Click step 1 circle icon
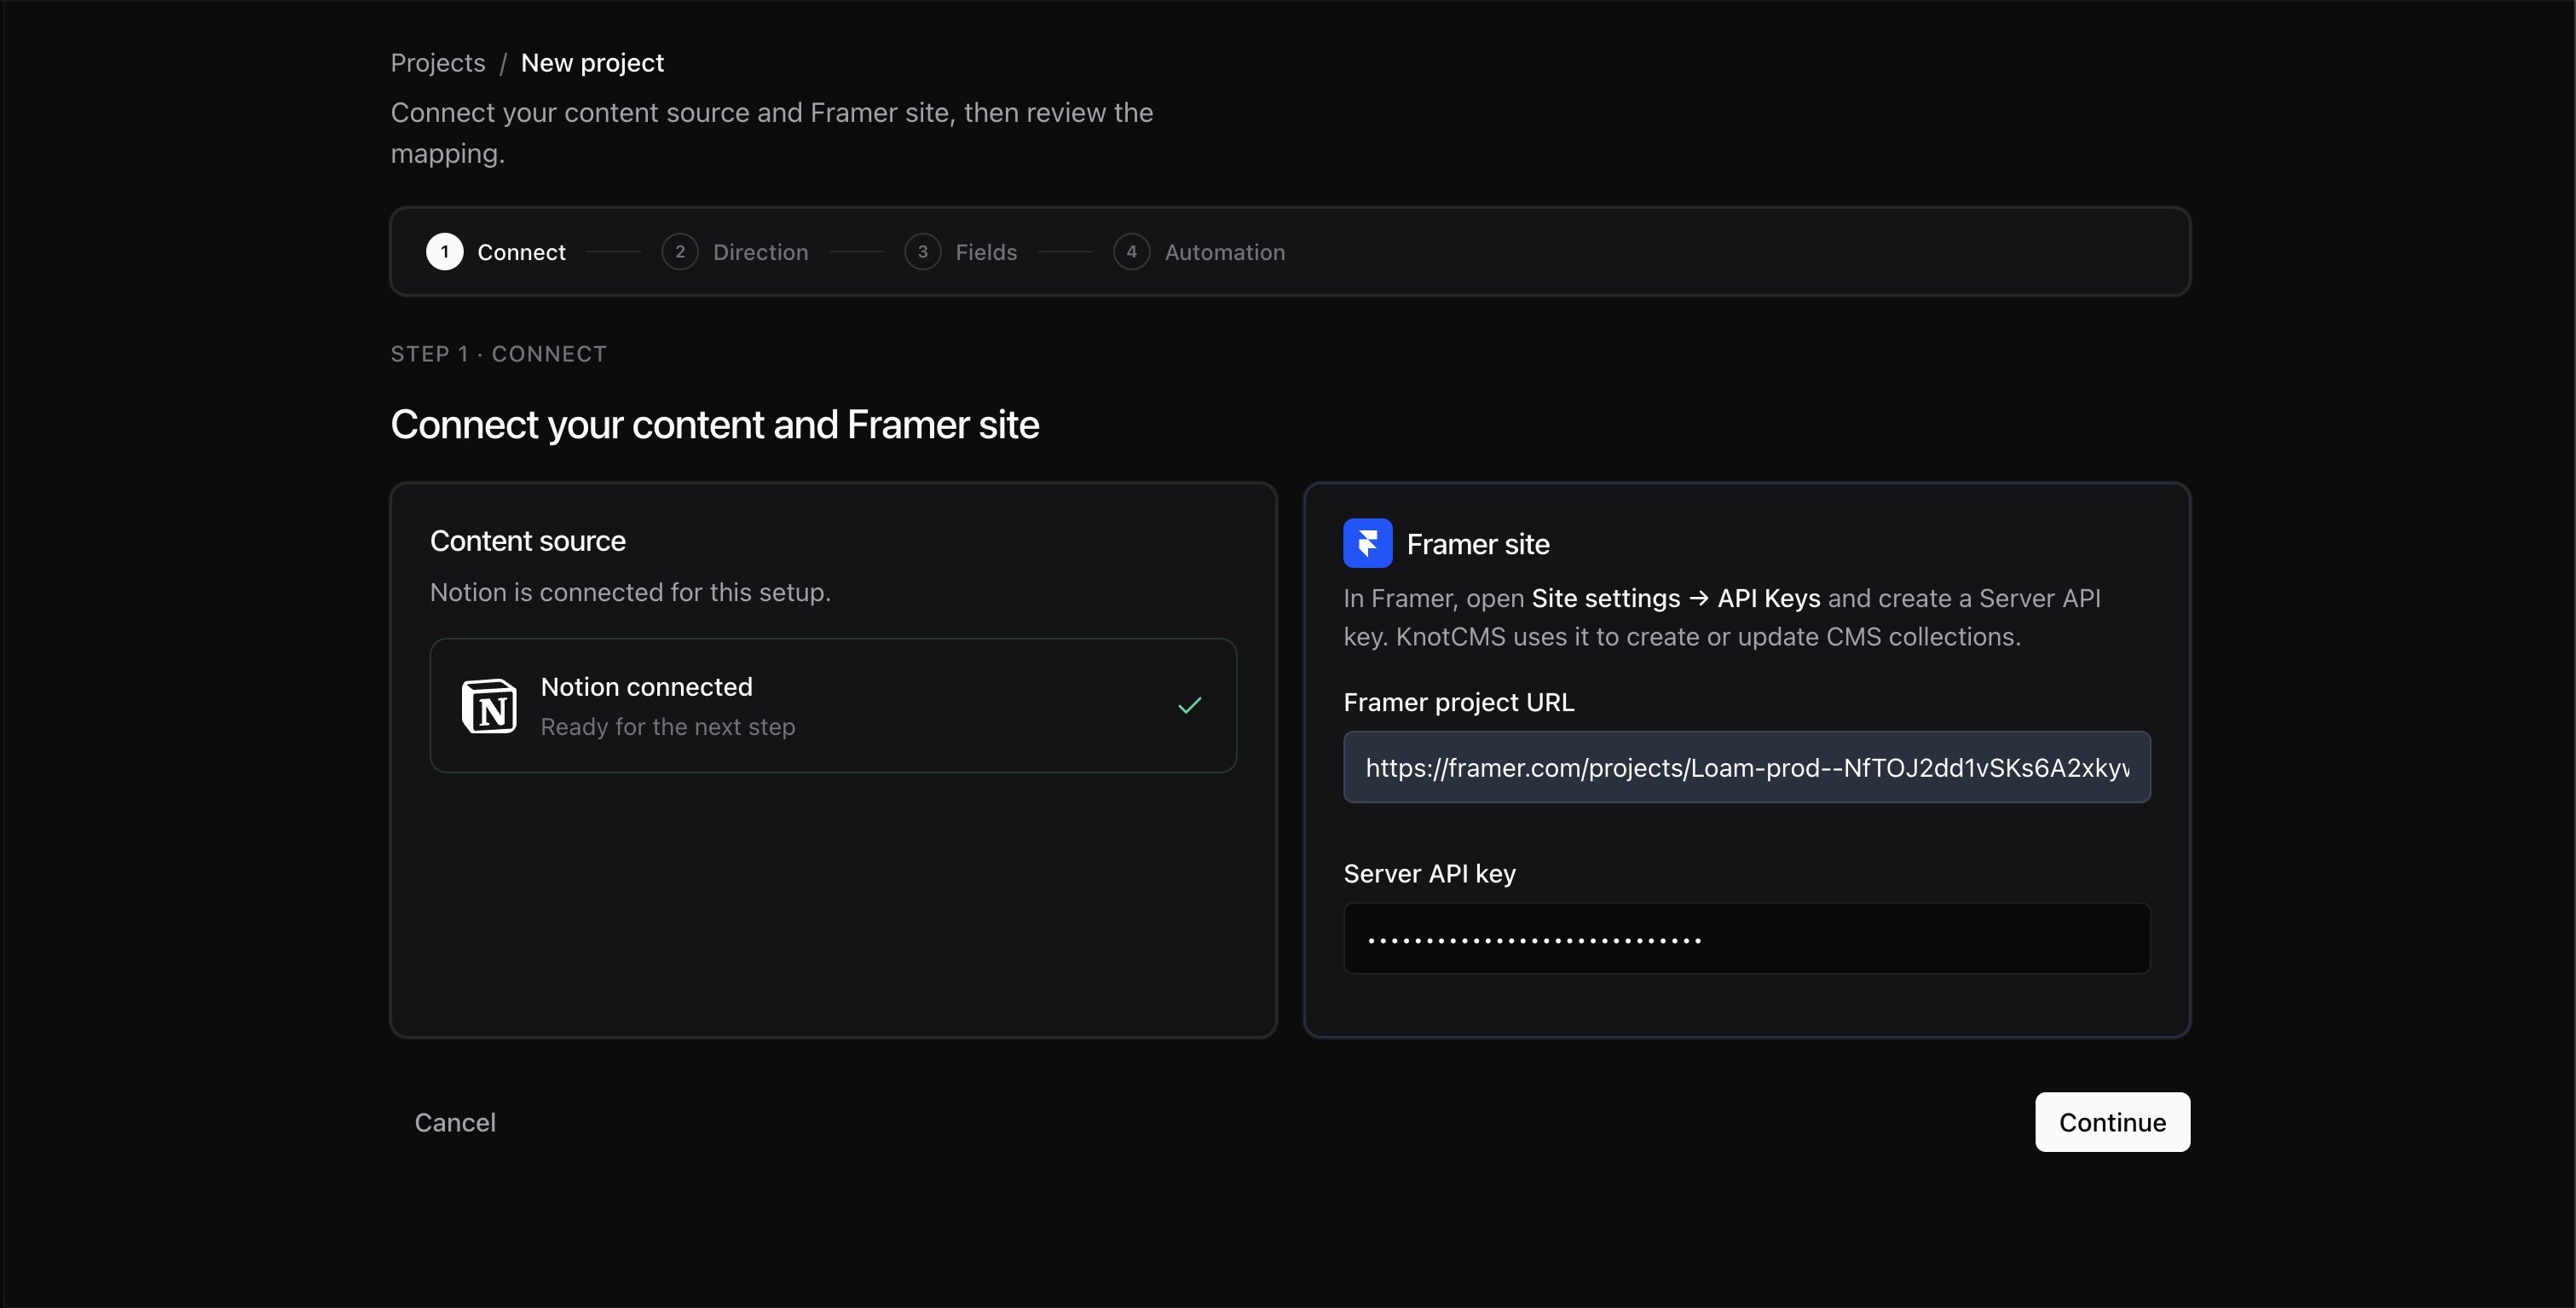 pos(445,252)
